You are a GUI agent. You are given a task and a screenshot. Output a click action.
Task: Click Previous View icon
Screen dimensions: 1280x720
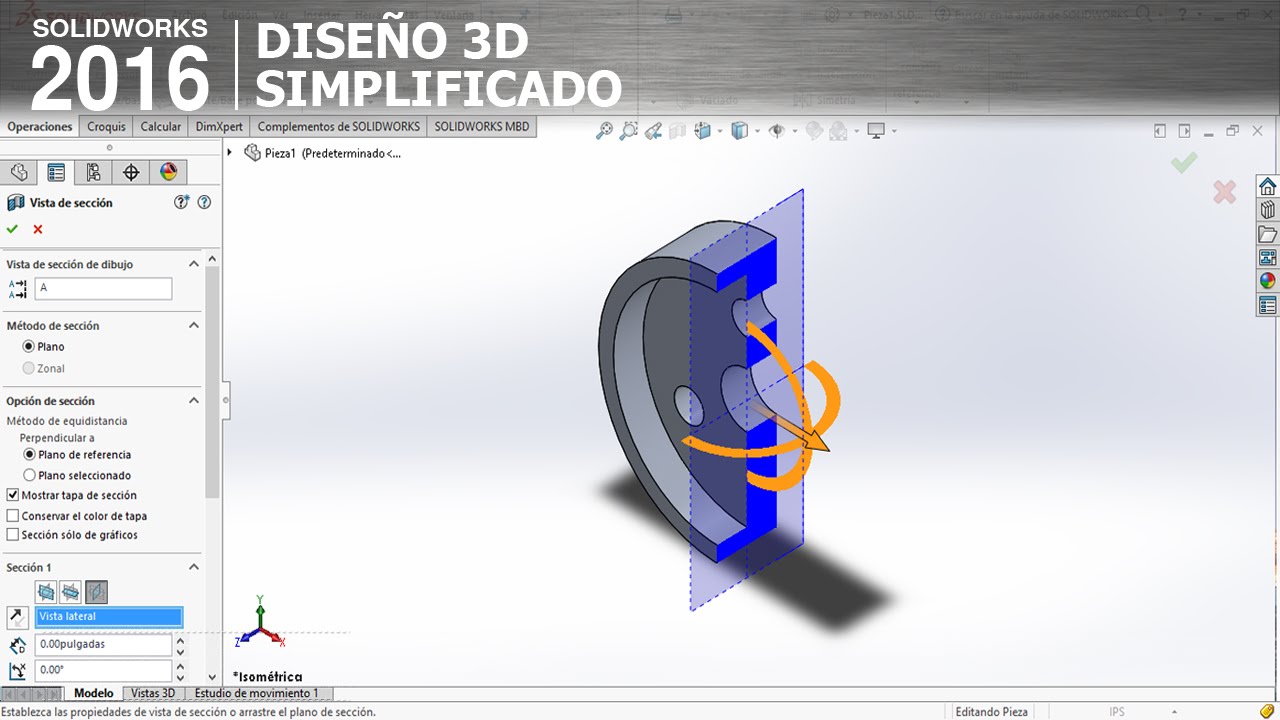[x=653, y=130]
